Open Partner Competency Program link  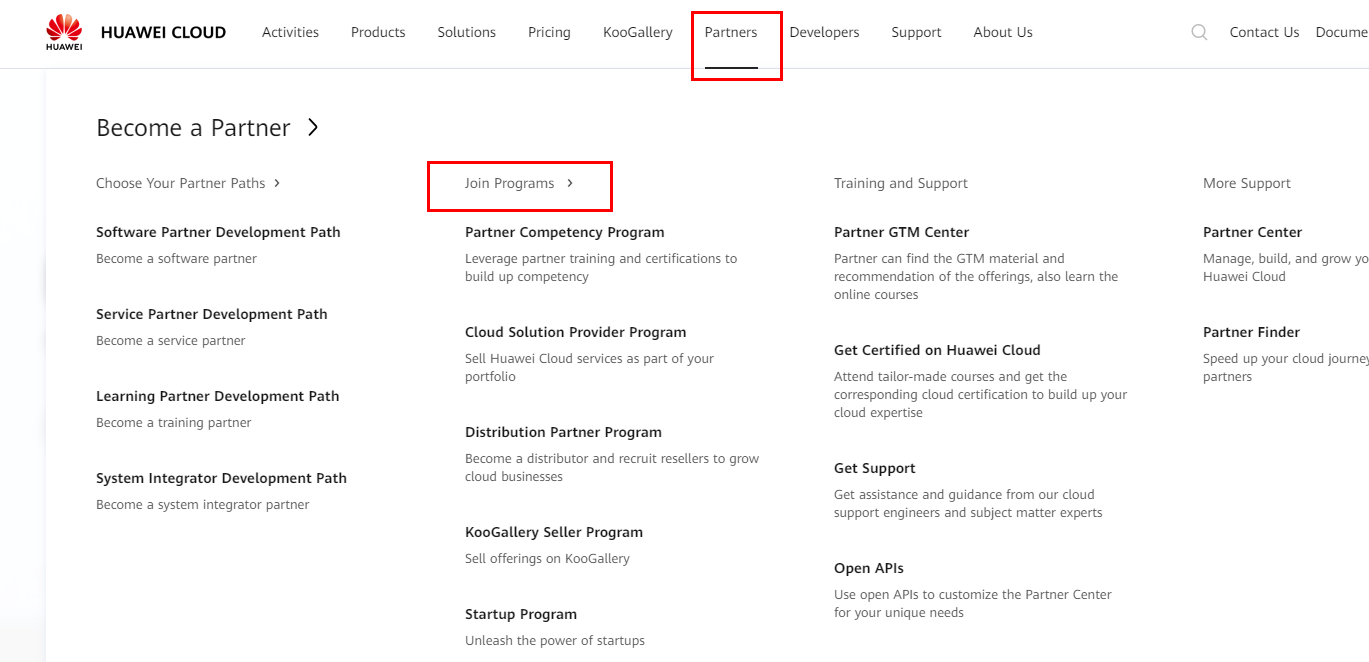point(564,232)
